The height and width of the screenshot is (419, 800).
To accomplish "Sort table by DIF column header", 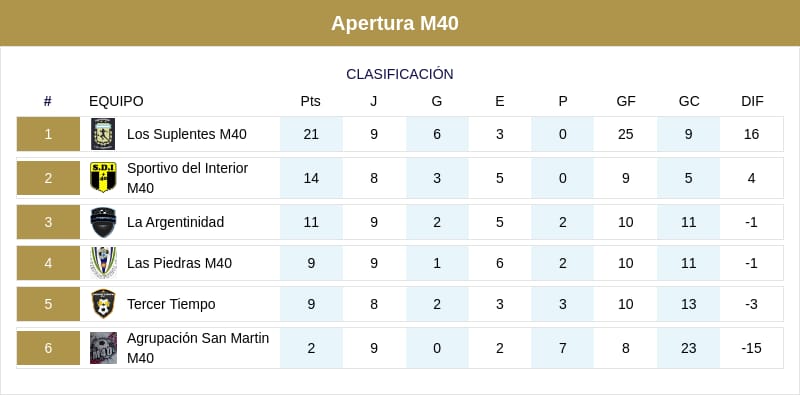I will click(752, 101).
